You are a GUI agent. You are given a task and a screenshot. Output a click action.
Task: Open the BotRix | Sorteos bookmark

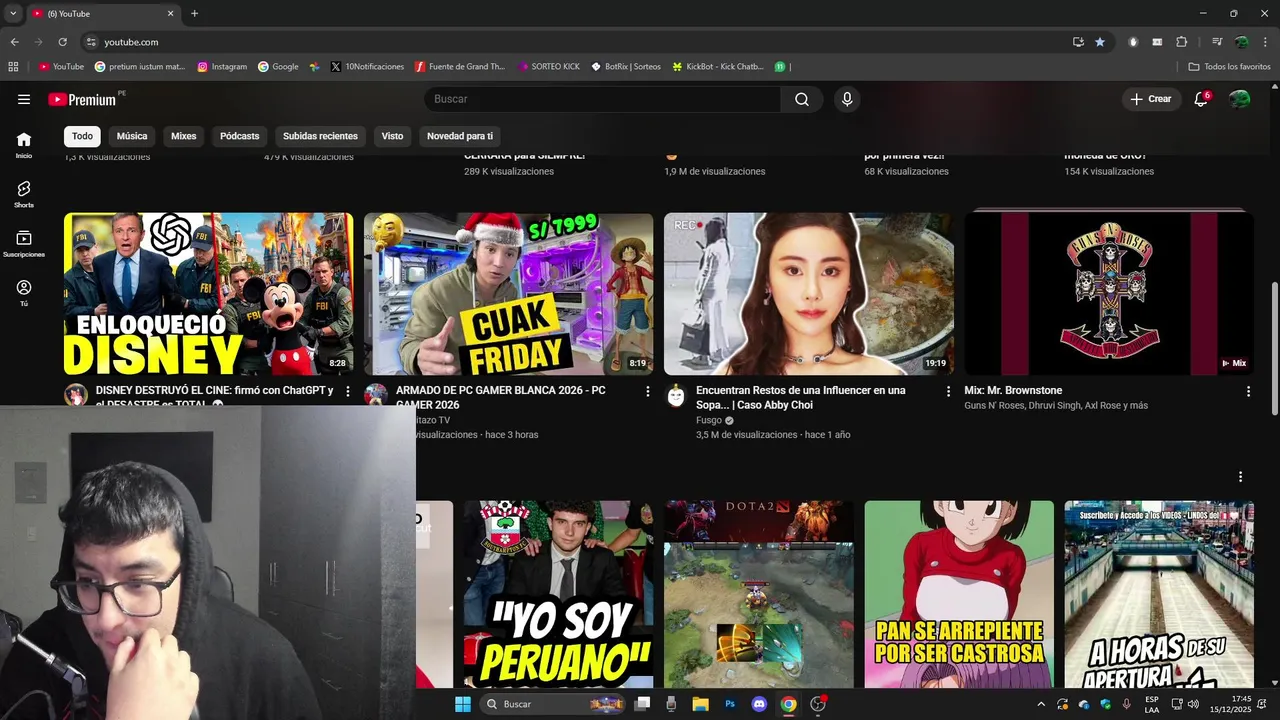click(626, 67)
